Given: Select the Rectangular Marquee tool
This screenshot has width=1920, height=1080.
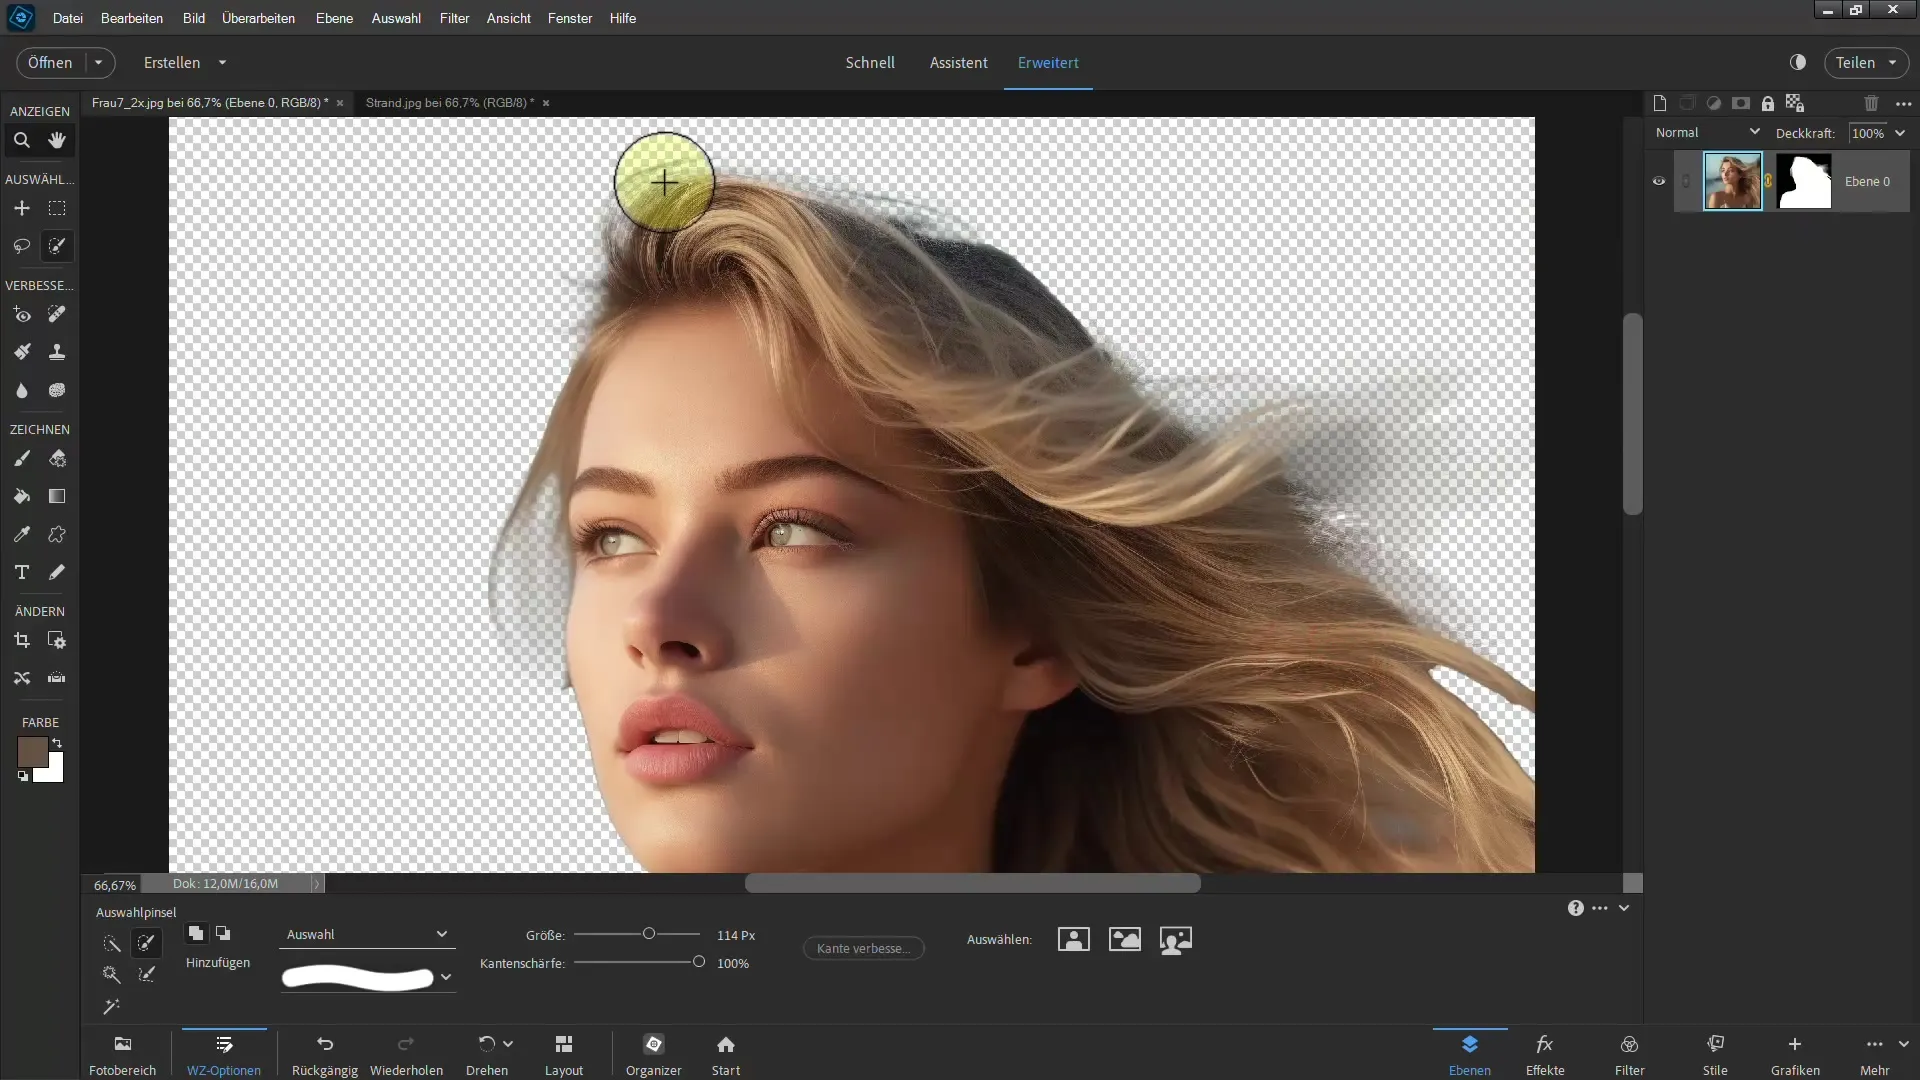Looking at the screenshot, I should tap(57, 208).
